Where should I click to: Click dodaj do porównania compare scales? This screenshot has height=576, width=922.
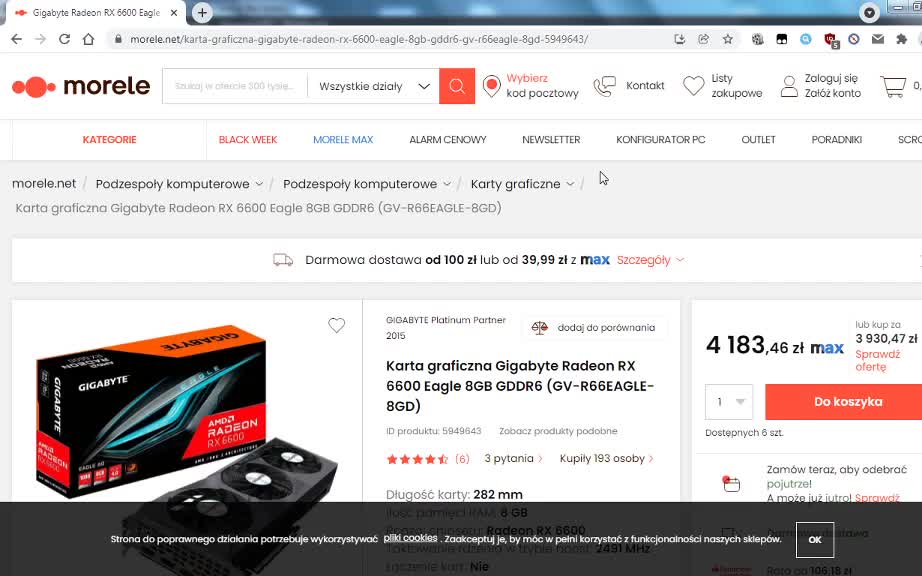pos(539,327)
